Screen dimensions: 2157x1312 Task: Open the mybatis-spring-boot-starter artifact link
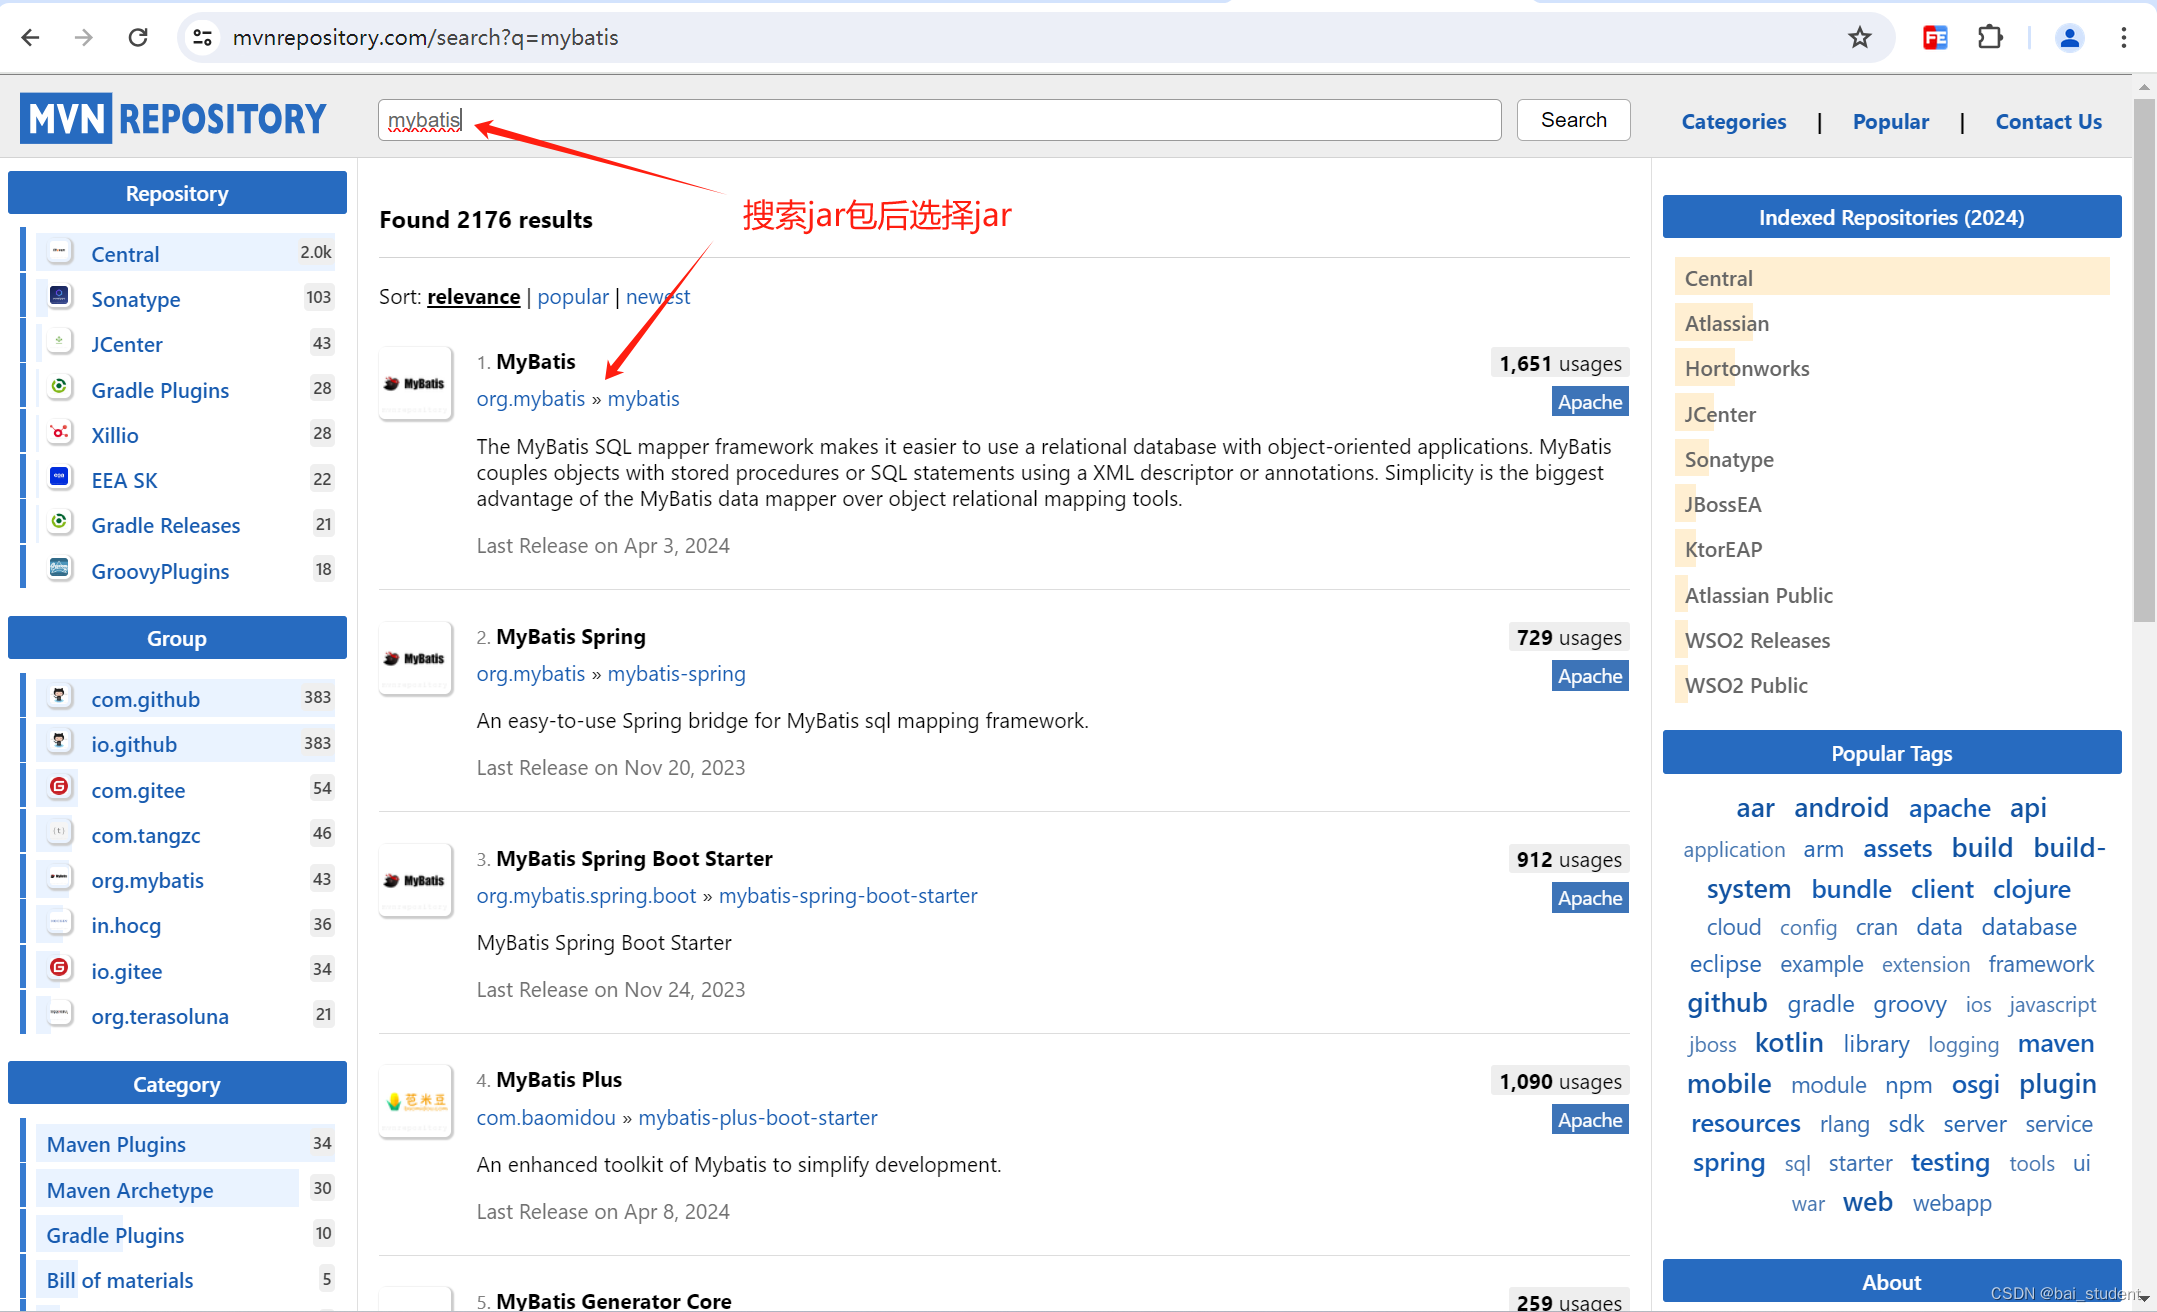pos(847,896)
